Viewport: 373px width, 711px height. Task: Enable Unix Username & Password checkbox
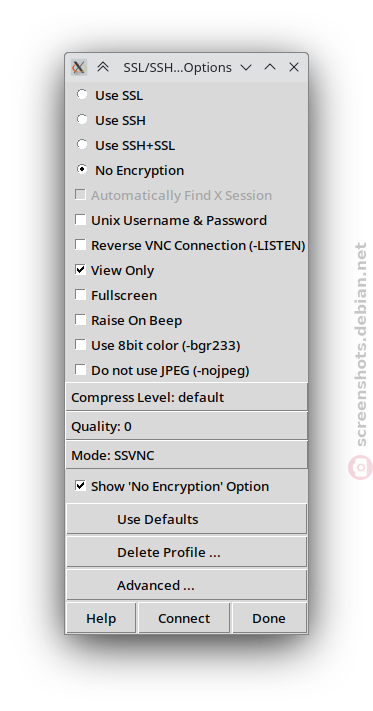[80, 220]
